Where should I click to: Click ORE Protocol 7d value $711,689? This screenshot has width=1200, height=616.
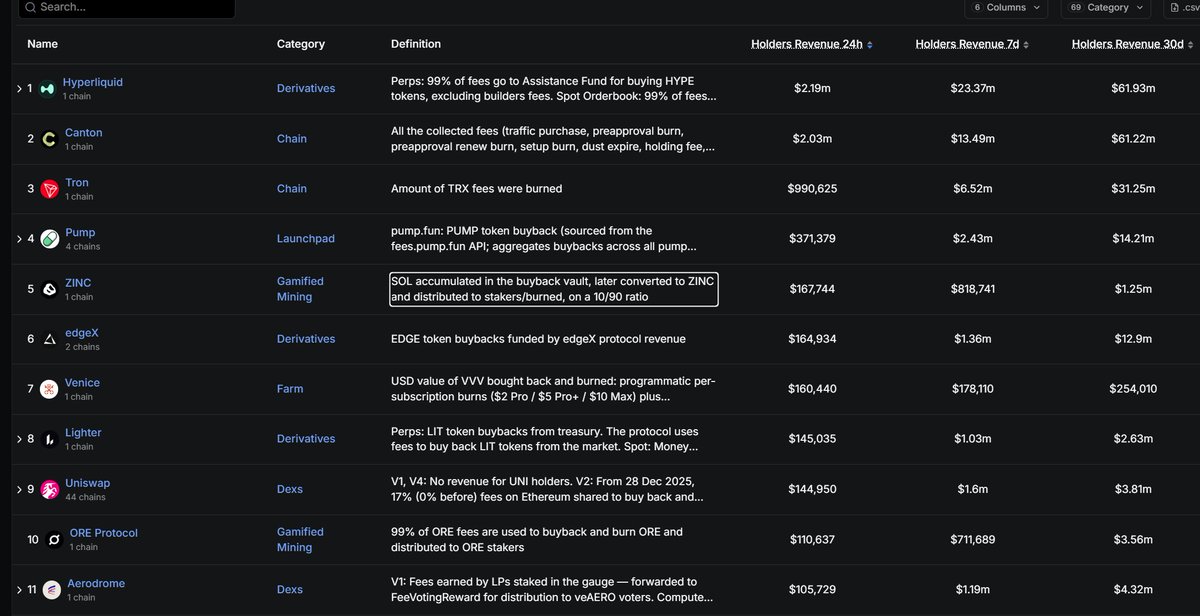click(973, 540)
